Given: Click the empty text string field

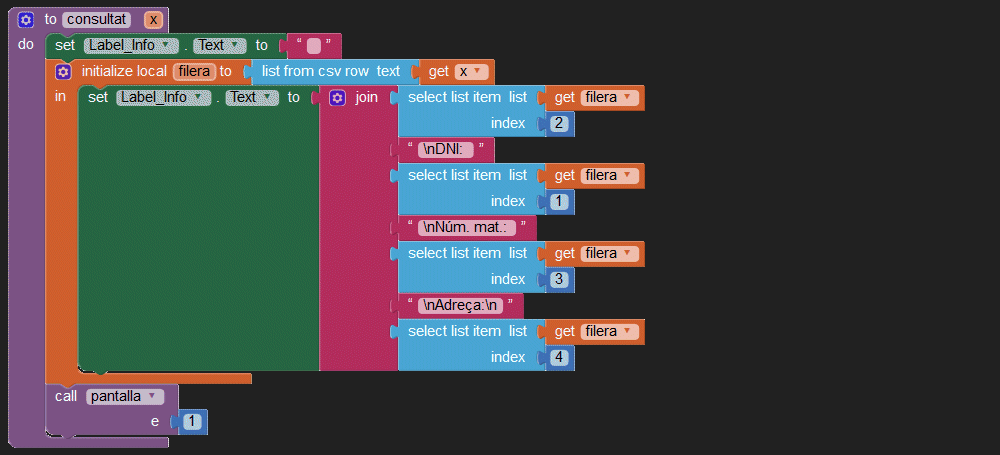Looking at the screenshot, I should click(x=313, y=46).
